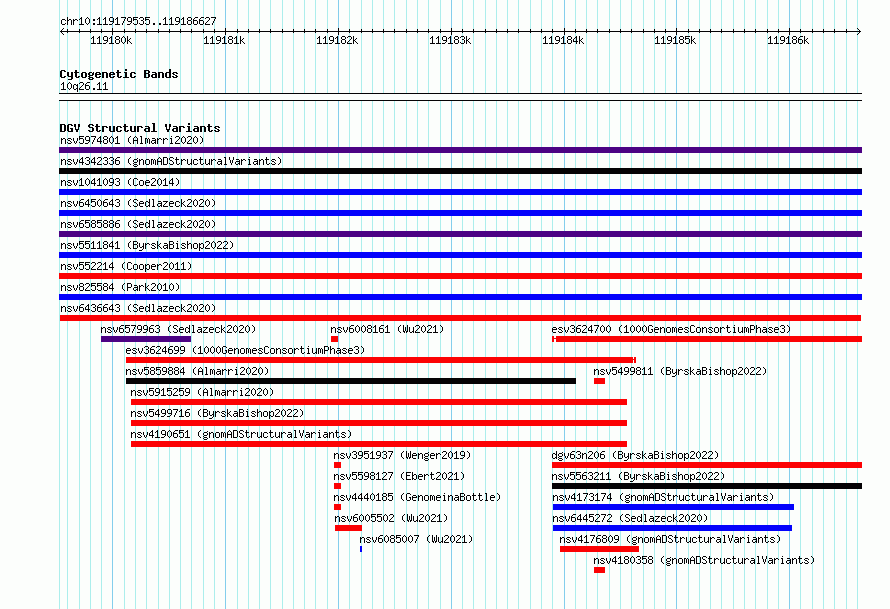Select the nsv5915259 red variant bar
Viewport: 890px width, 609px height.
pyautogui.click(x=379, y=402)
